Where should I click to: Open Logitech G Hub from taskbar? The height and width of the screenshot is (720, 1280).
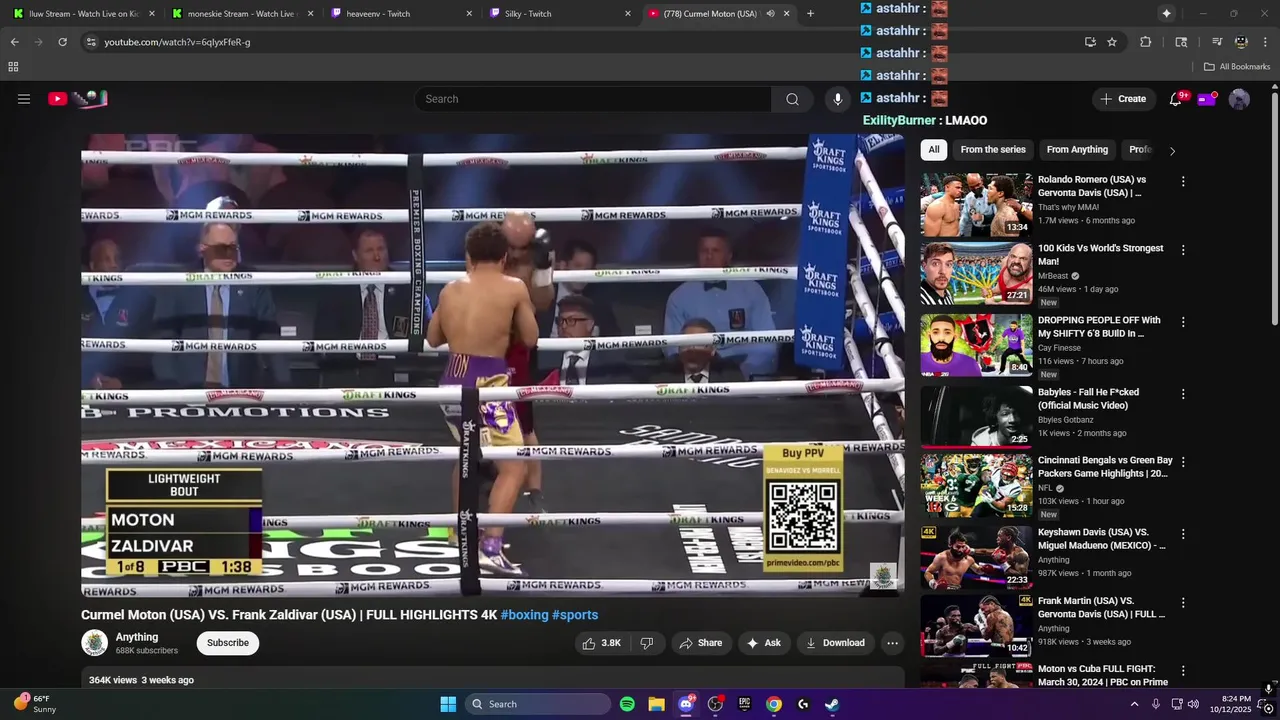(803, 704)
